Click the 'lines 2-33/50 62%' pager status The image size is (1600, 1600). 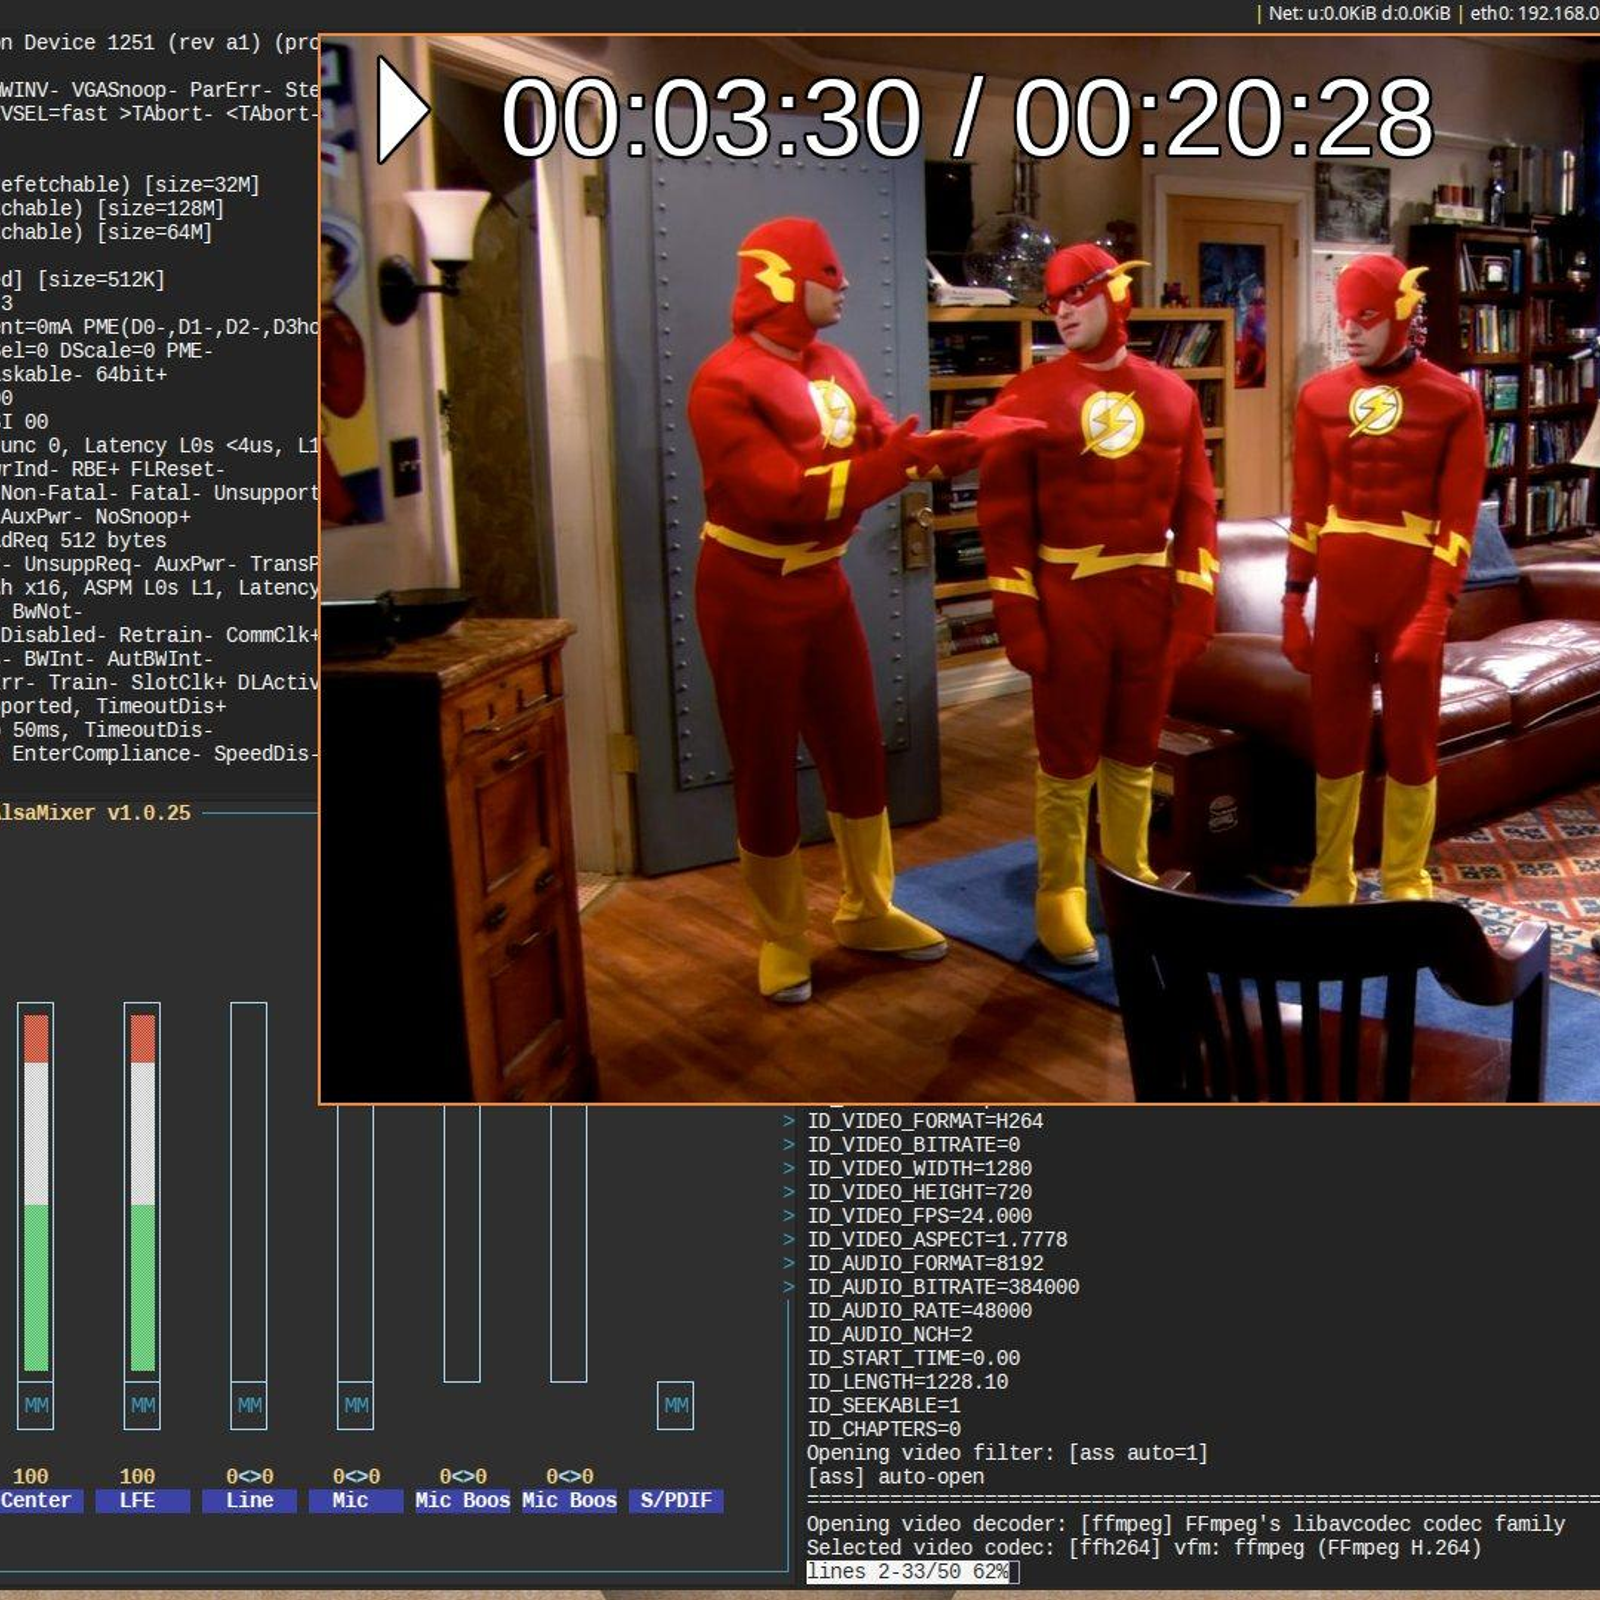point(908,1571)
